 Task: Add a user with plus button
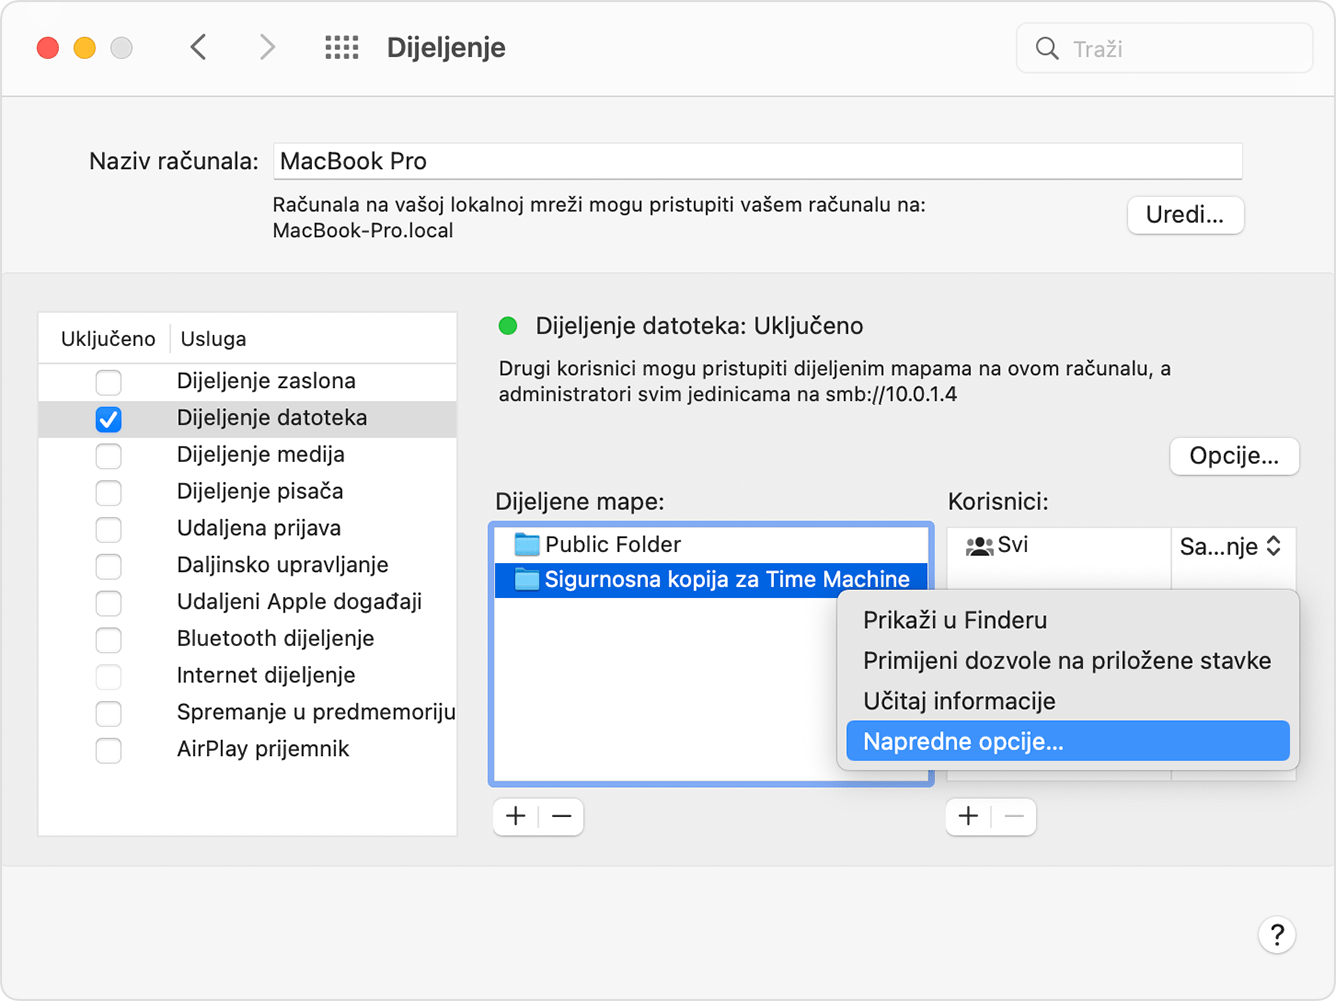pyautogui.click(x=968, y=816)
